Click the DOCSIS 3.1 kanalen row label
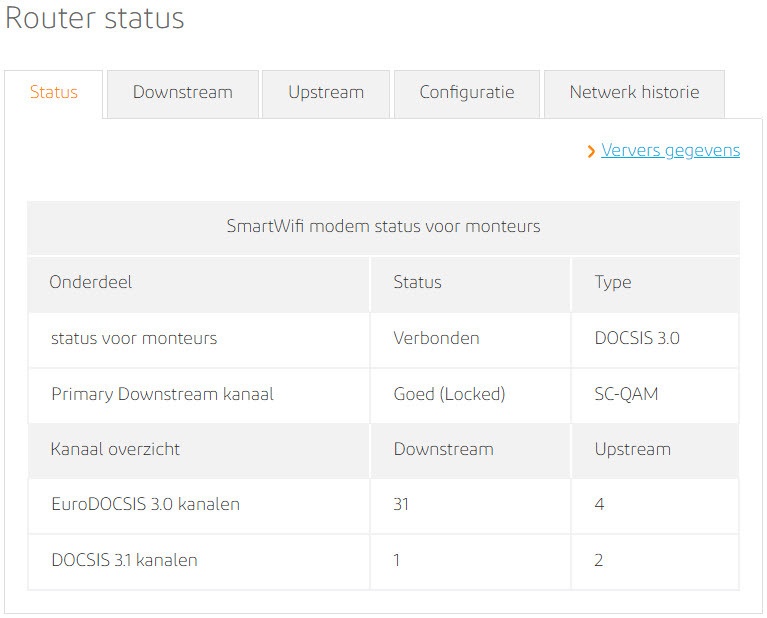 click(124, 560)
